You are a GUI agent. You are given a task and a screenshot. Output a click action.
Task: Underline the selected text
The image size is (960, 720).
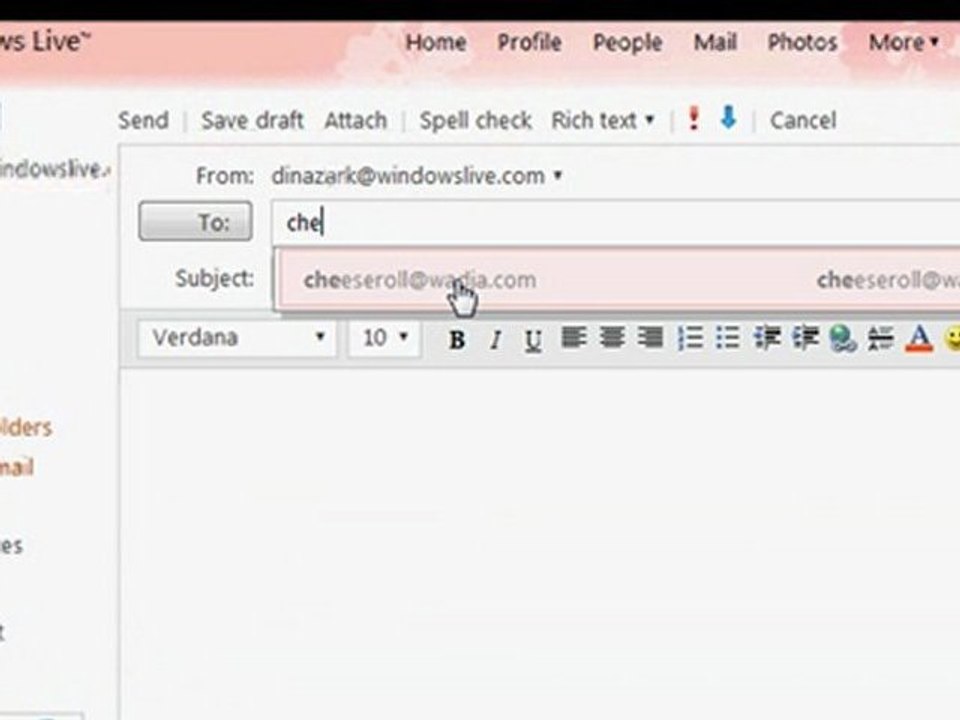[x=533, y=339]
